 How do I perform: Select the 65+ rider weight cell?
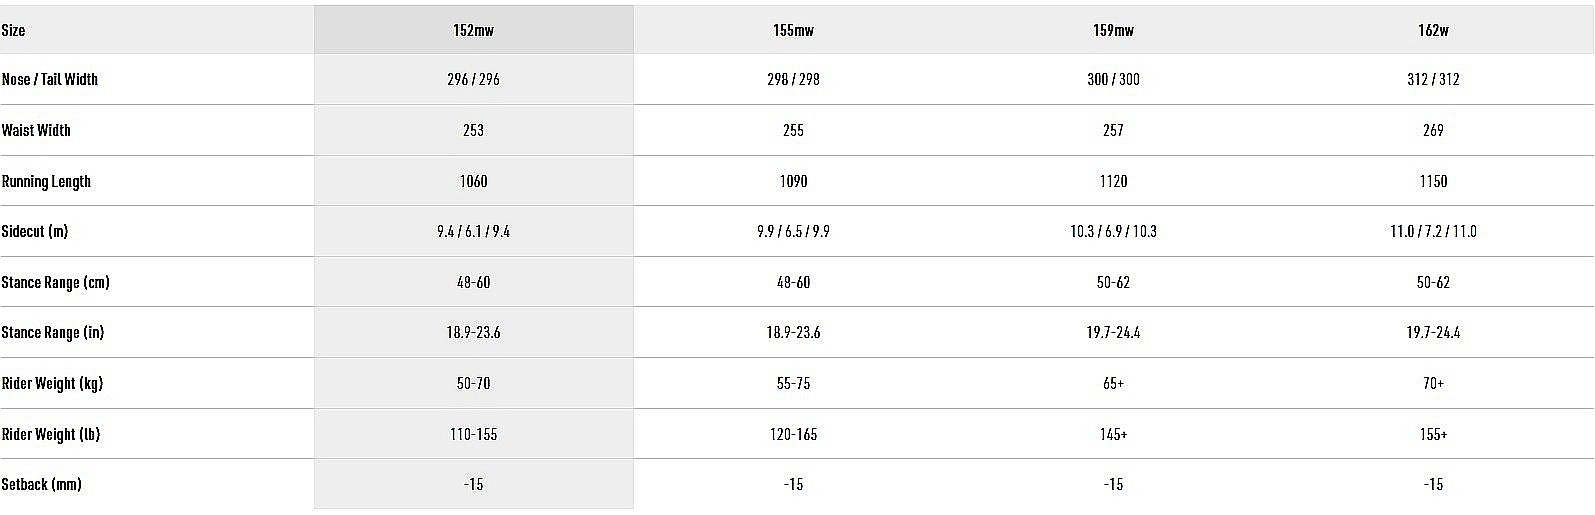(x=1113, y=383)
